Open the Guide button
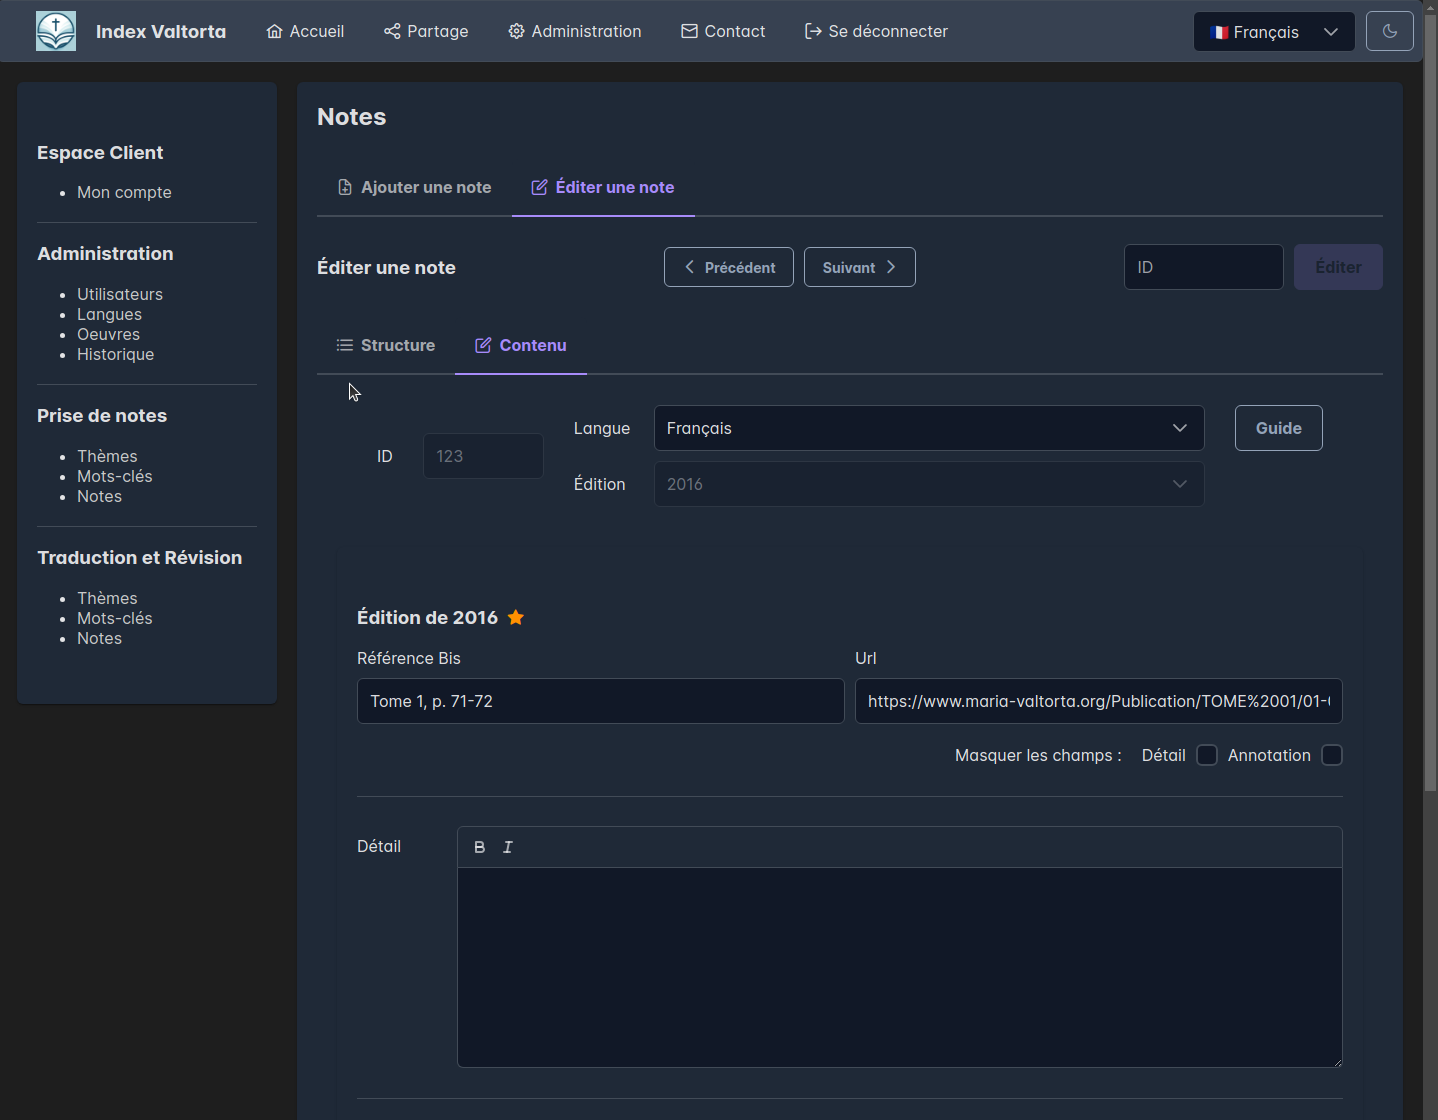 [1278, 428]
